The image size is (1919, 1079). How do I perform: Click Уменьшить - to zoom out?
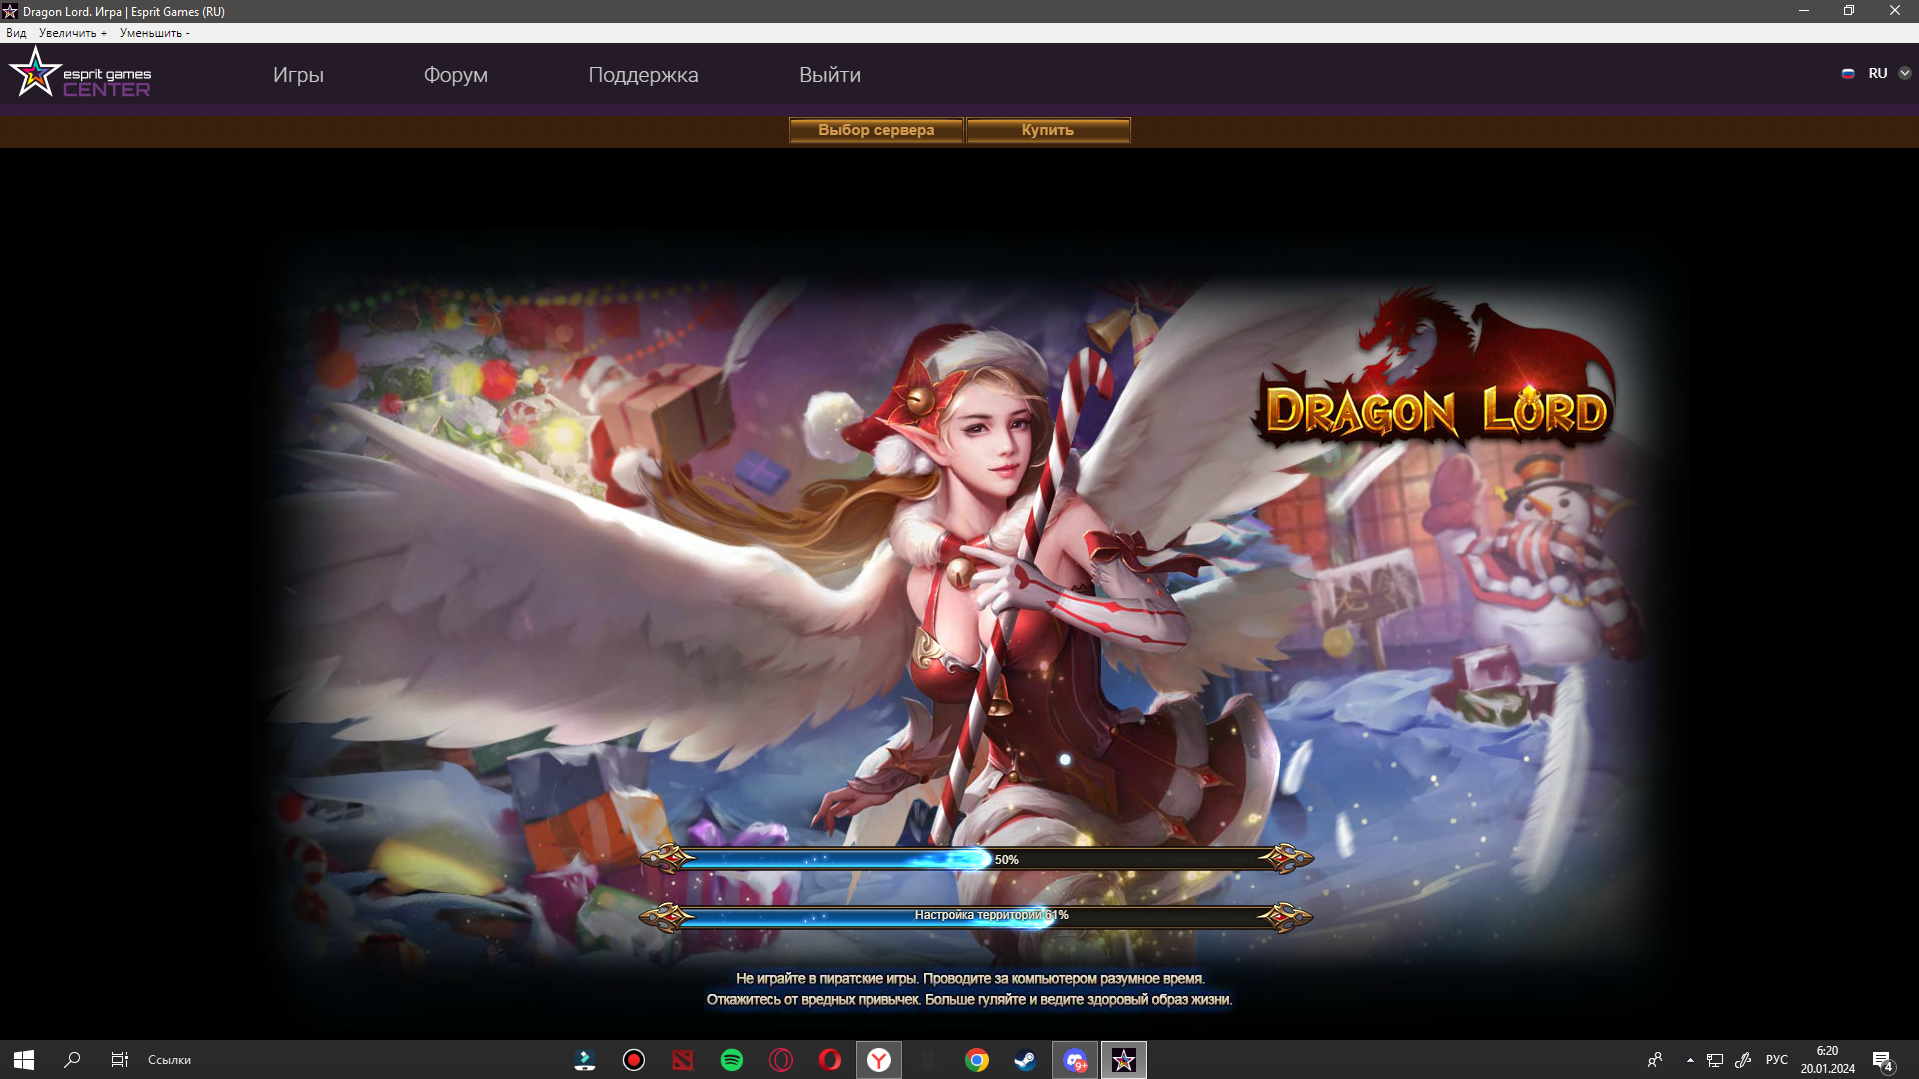point(154,33)
